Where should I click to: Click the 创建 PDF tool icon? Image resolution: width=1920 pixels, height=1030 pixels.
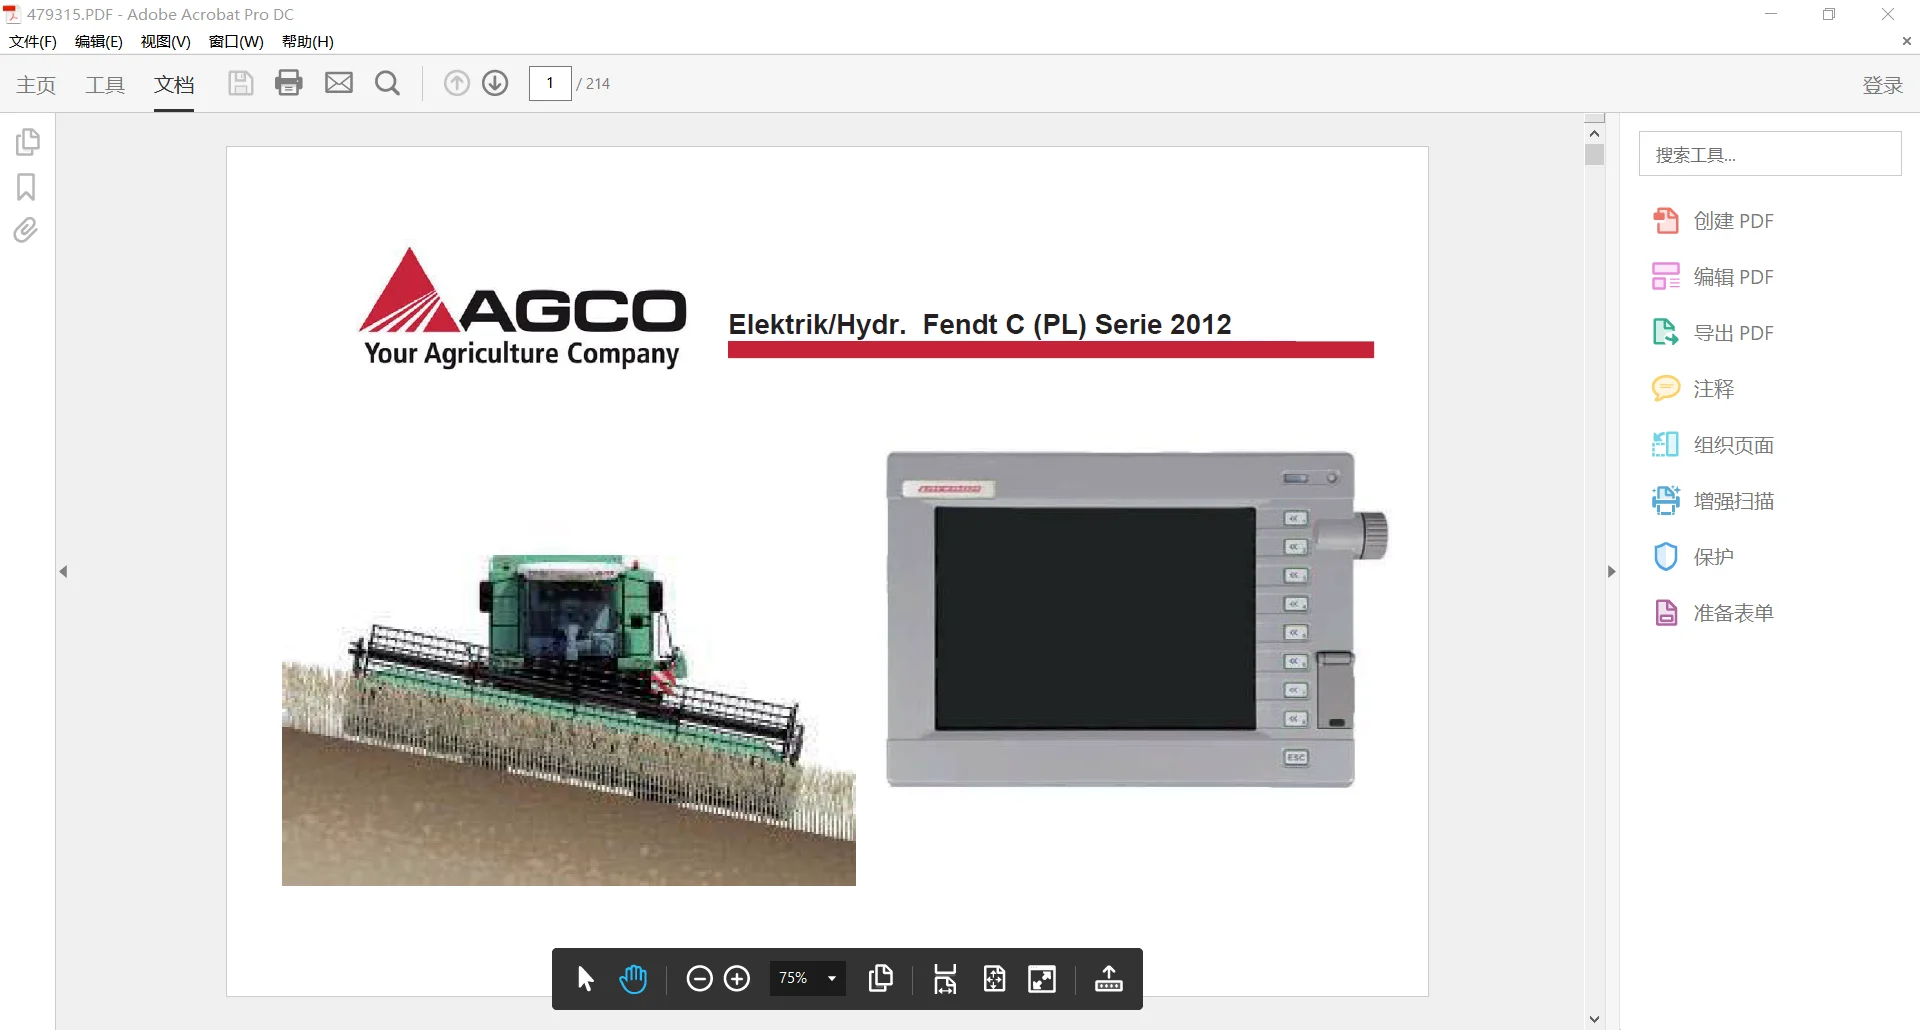coord(1666,221)
